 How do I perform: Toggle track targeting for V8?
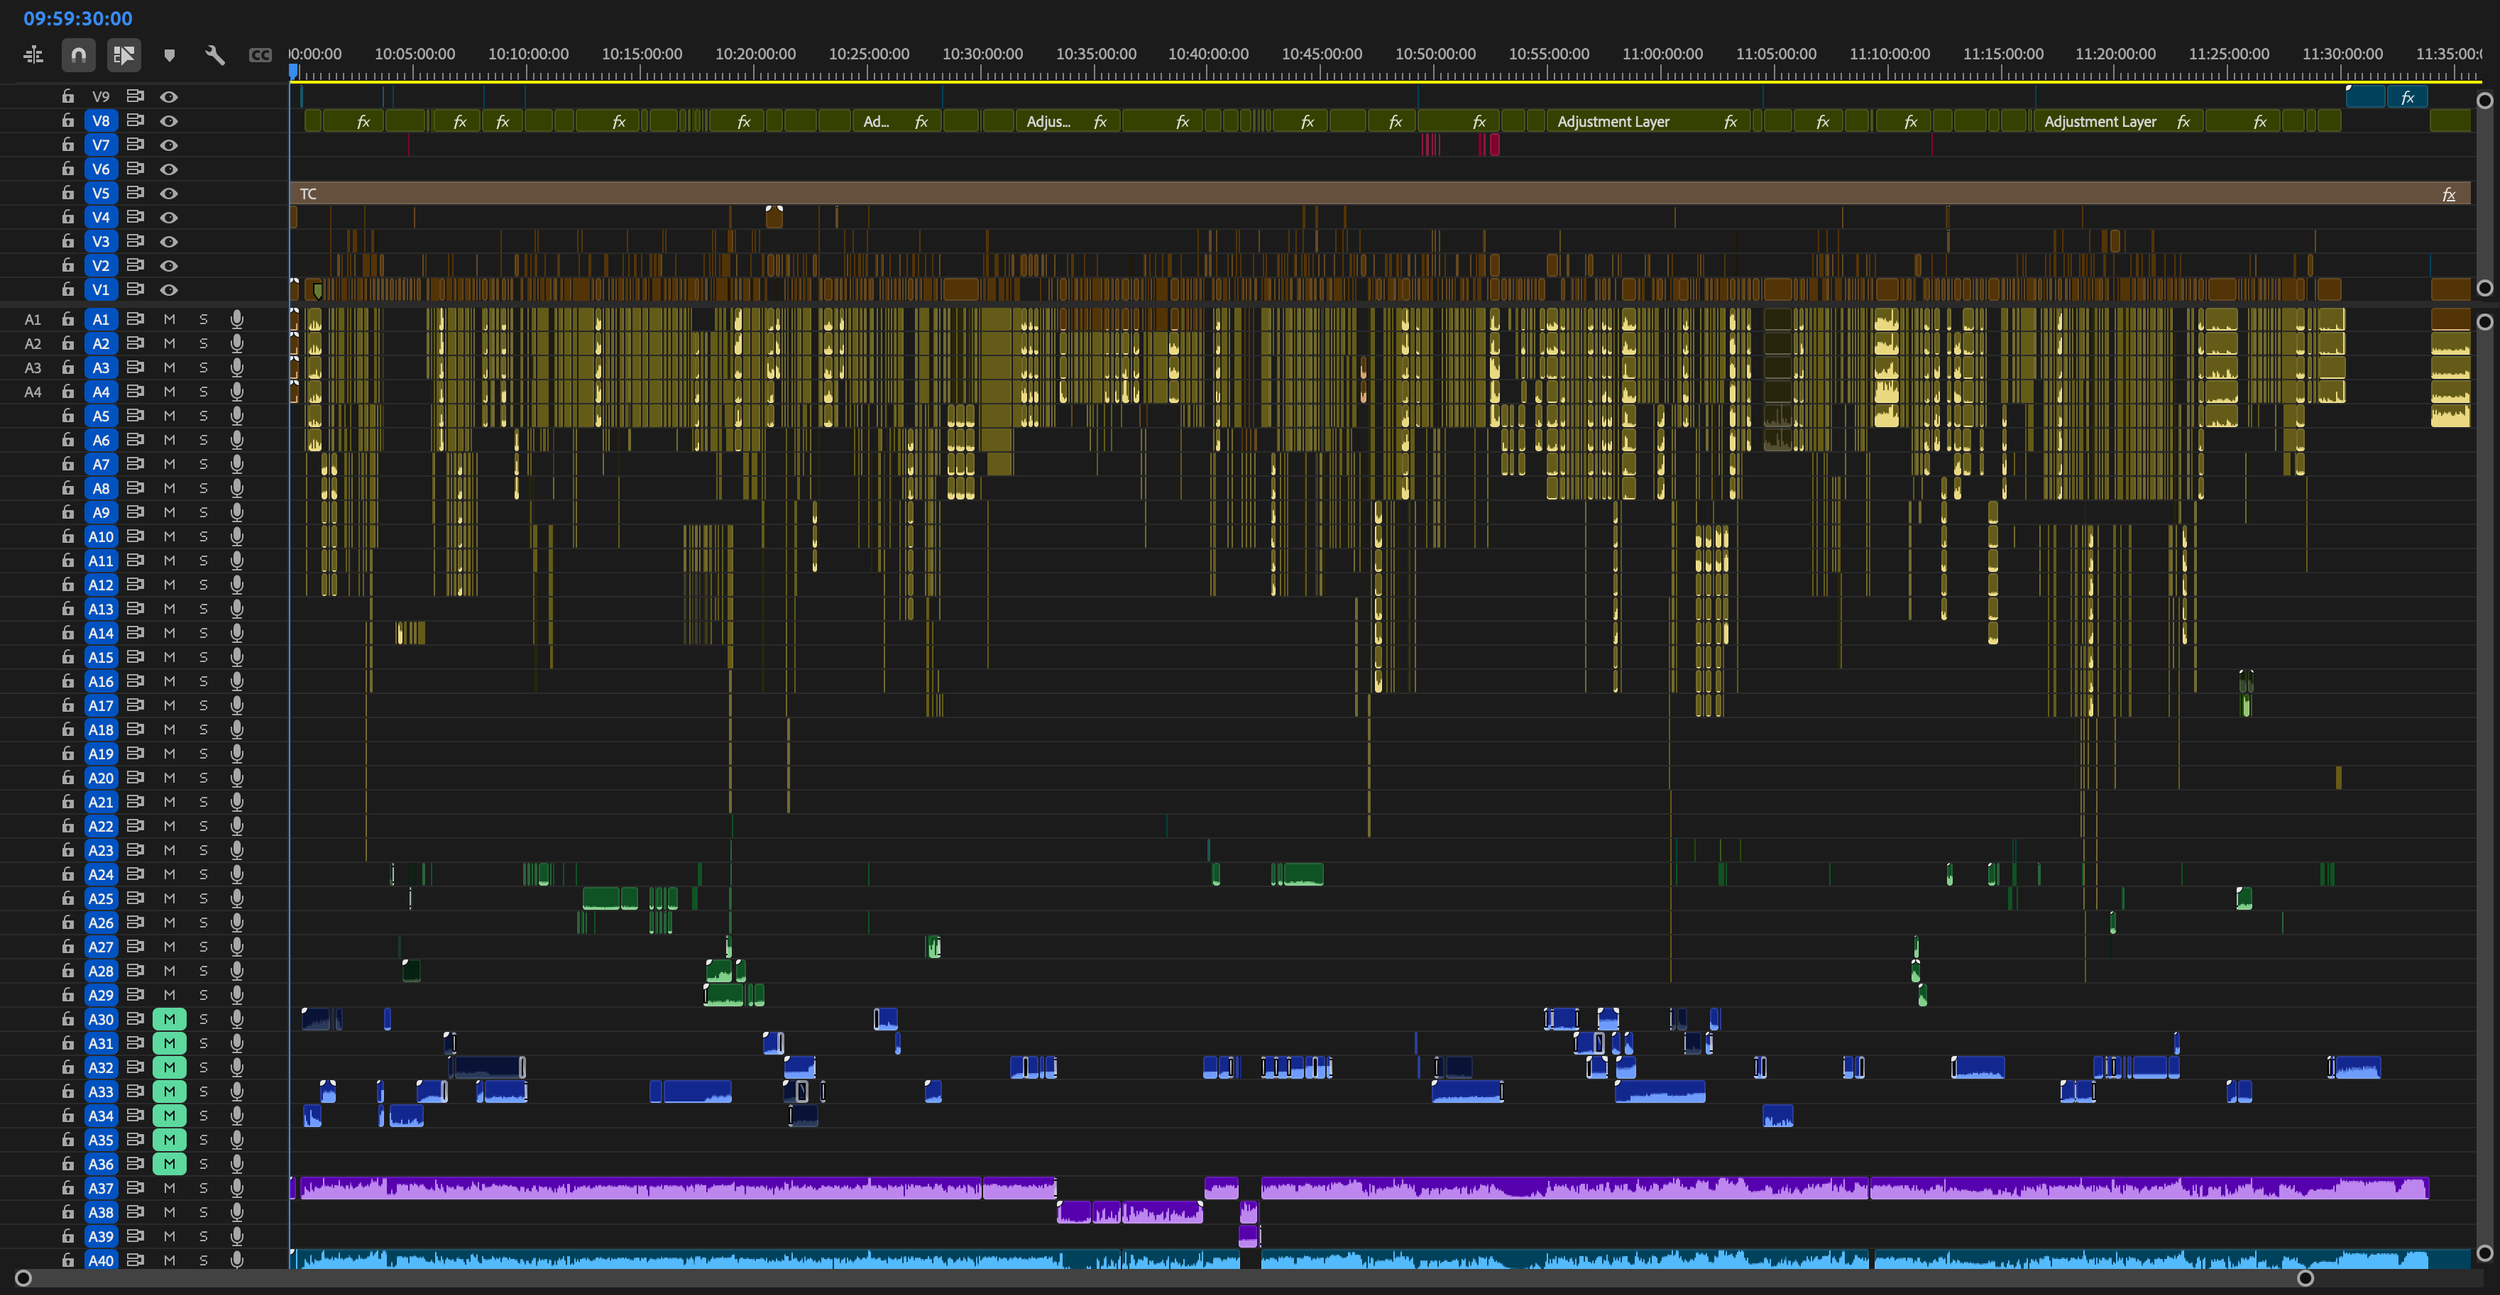click(101, 121)
